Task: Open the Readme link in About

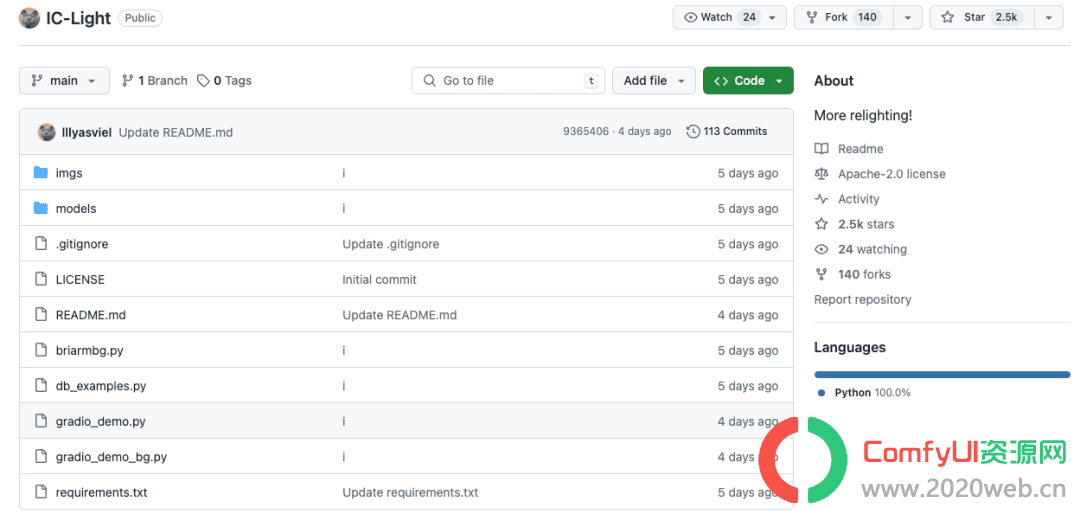Action: coord(860,149)
